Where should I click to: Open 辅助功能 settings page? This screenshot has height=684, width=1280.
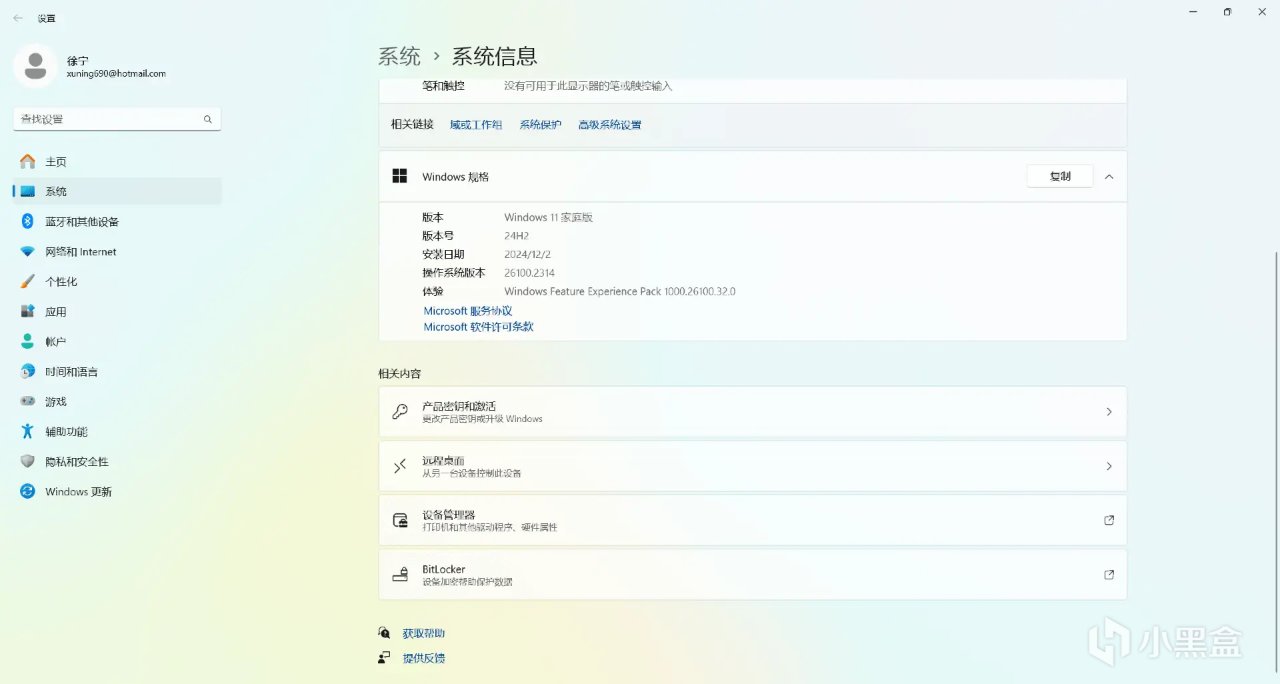117,431
